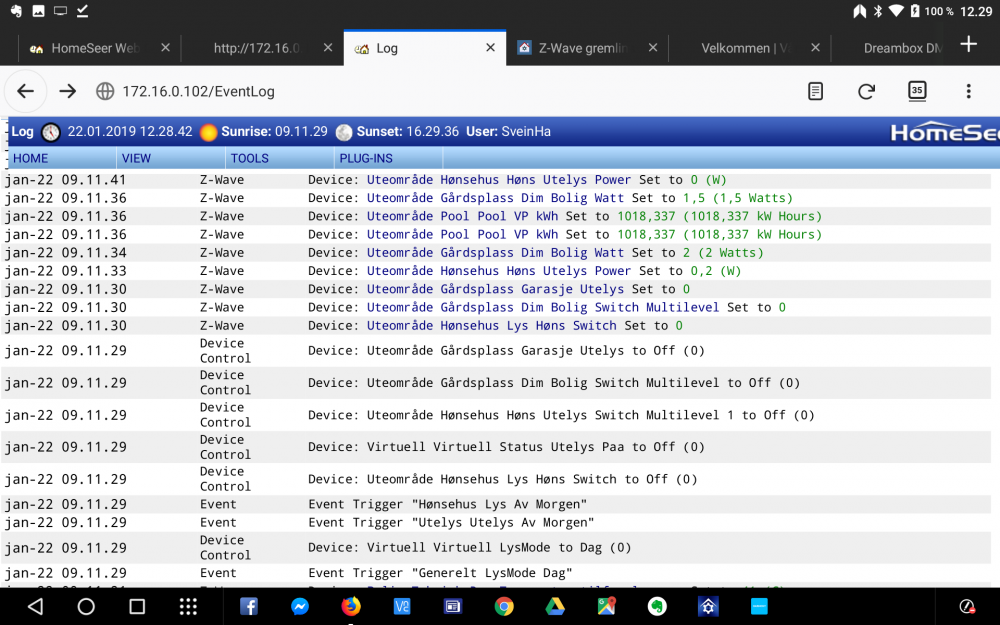Open the tab overview showing 35 tabs
Image resolution: width=1000 pixels, height=625 pixels.
[x=917, y=90]
